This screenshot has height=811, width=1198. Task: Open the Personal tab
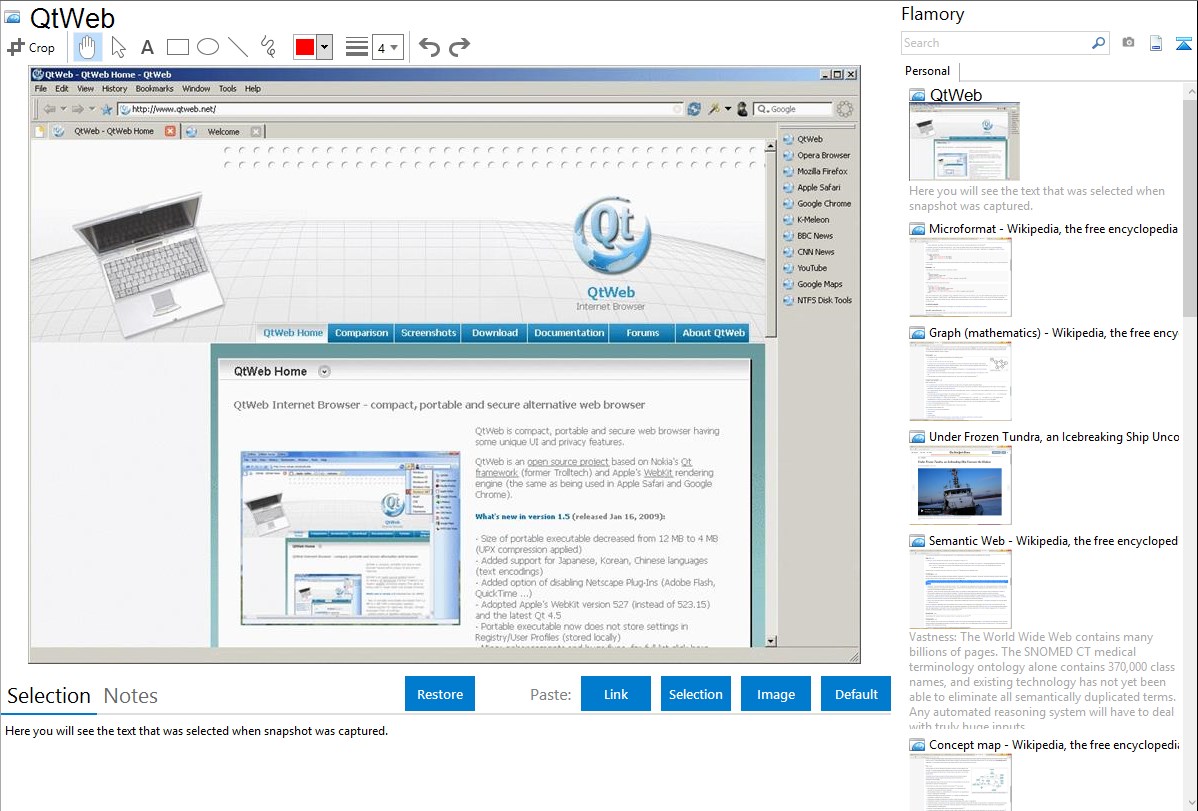(927, 71)
